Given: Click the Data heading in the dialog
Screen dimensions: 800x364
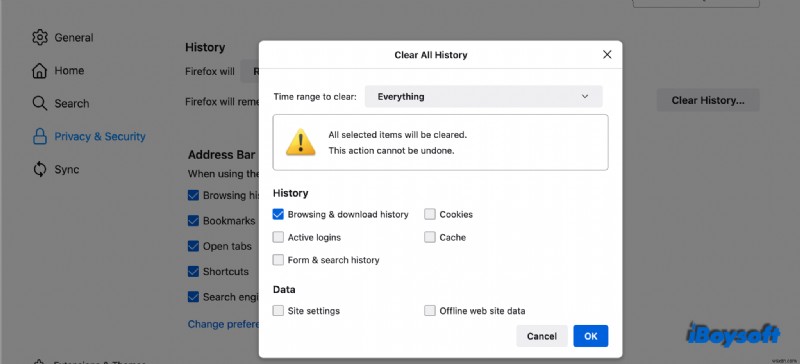Looking at the screenshot, I should click(284, 289).
